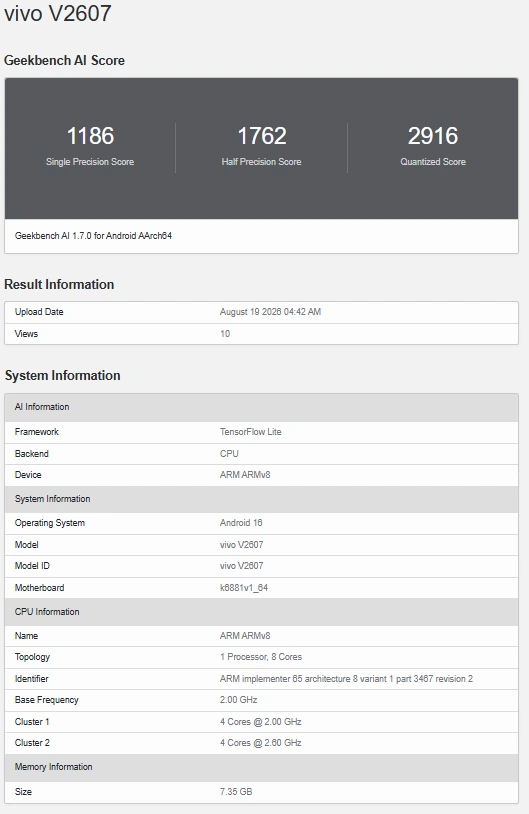Select the 'Identifier' row label
529x814 pixels.
tap(32, 679)
